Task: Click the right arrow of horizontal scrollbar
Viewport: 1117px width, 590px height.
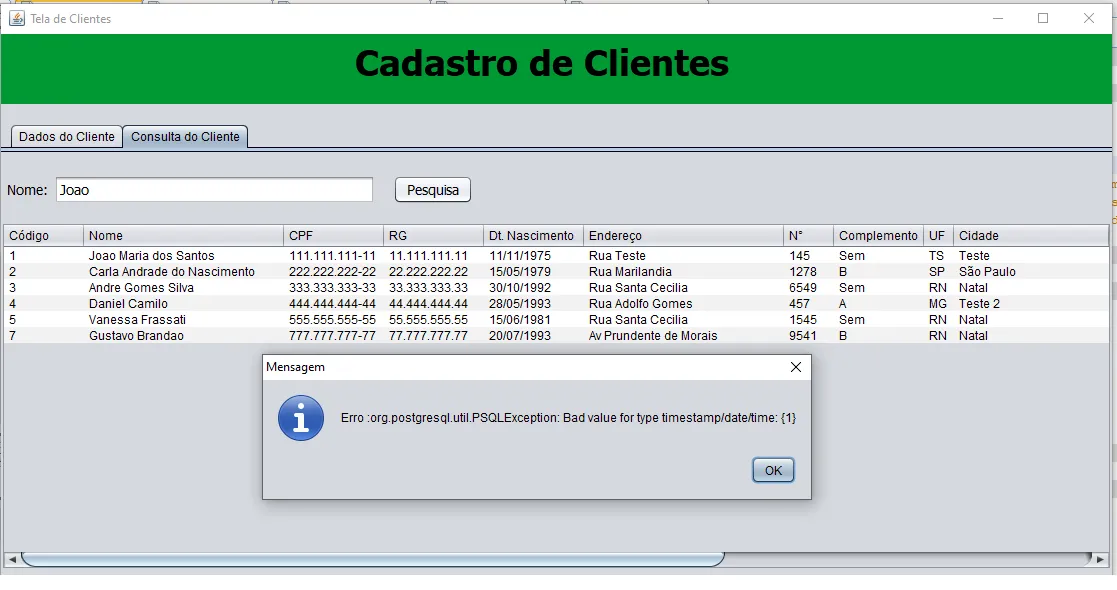Action: 1101,559
